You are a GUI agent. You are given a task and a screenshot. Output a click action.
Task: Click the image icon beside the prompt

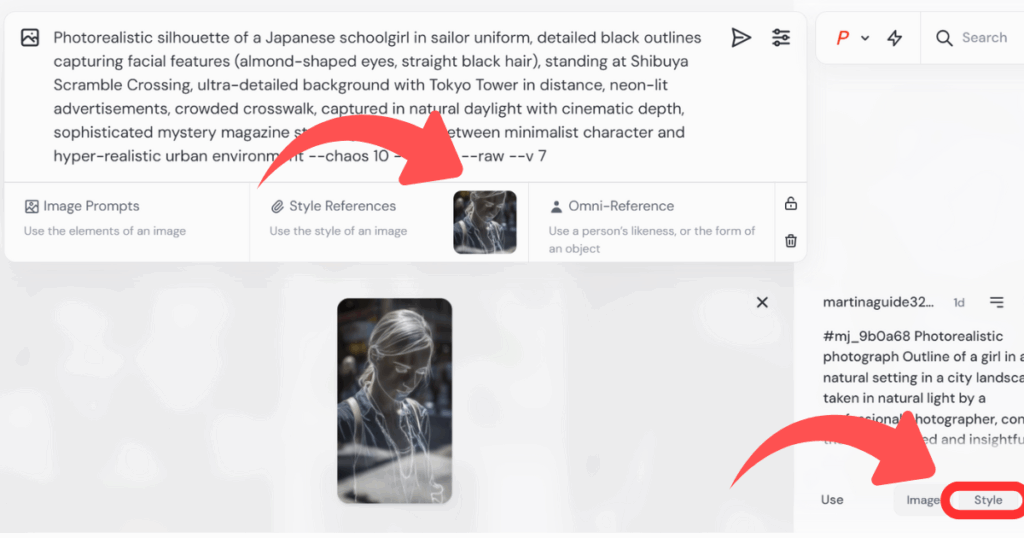(x=30, y=37)
